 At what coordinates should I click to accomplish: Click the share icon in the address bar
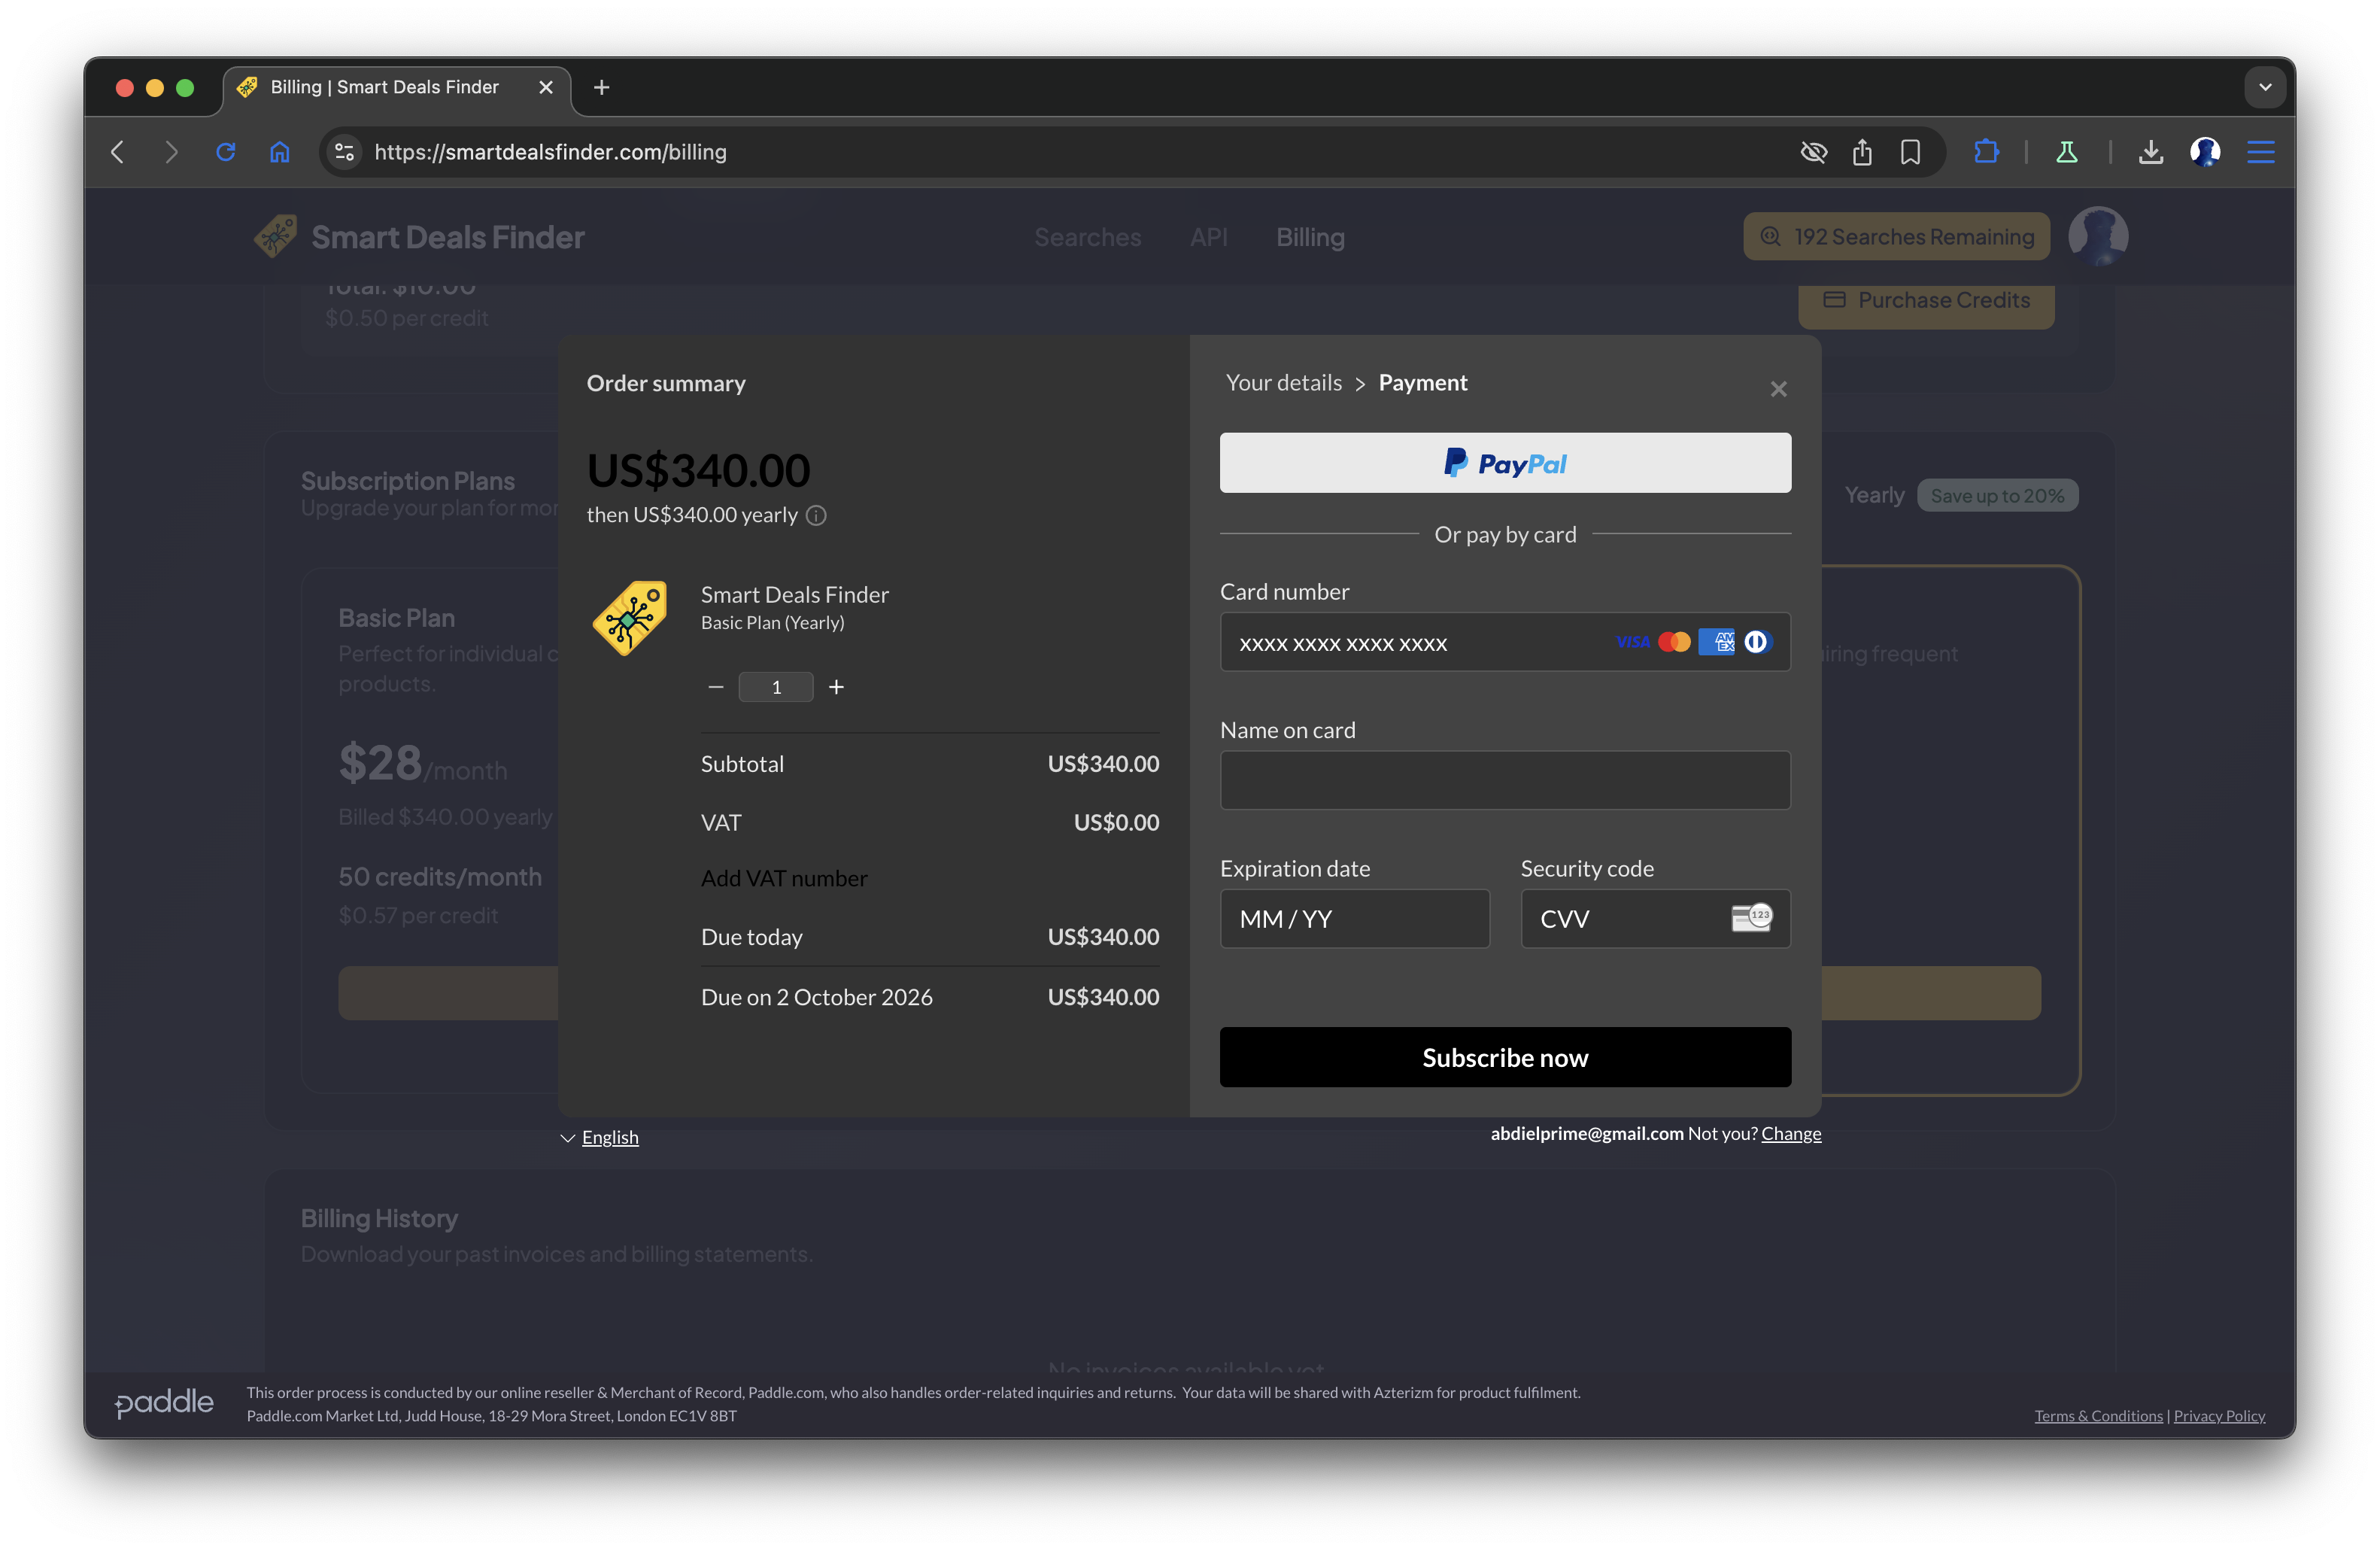(1862, 152)
